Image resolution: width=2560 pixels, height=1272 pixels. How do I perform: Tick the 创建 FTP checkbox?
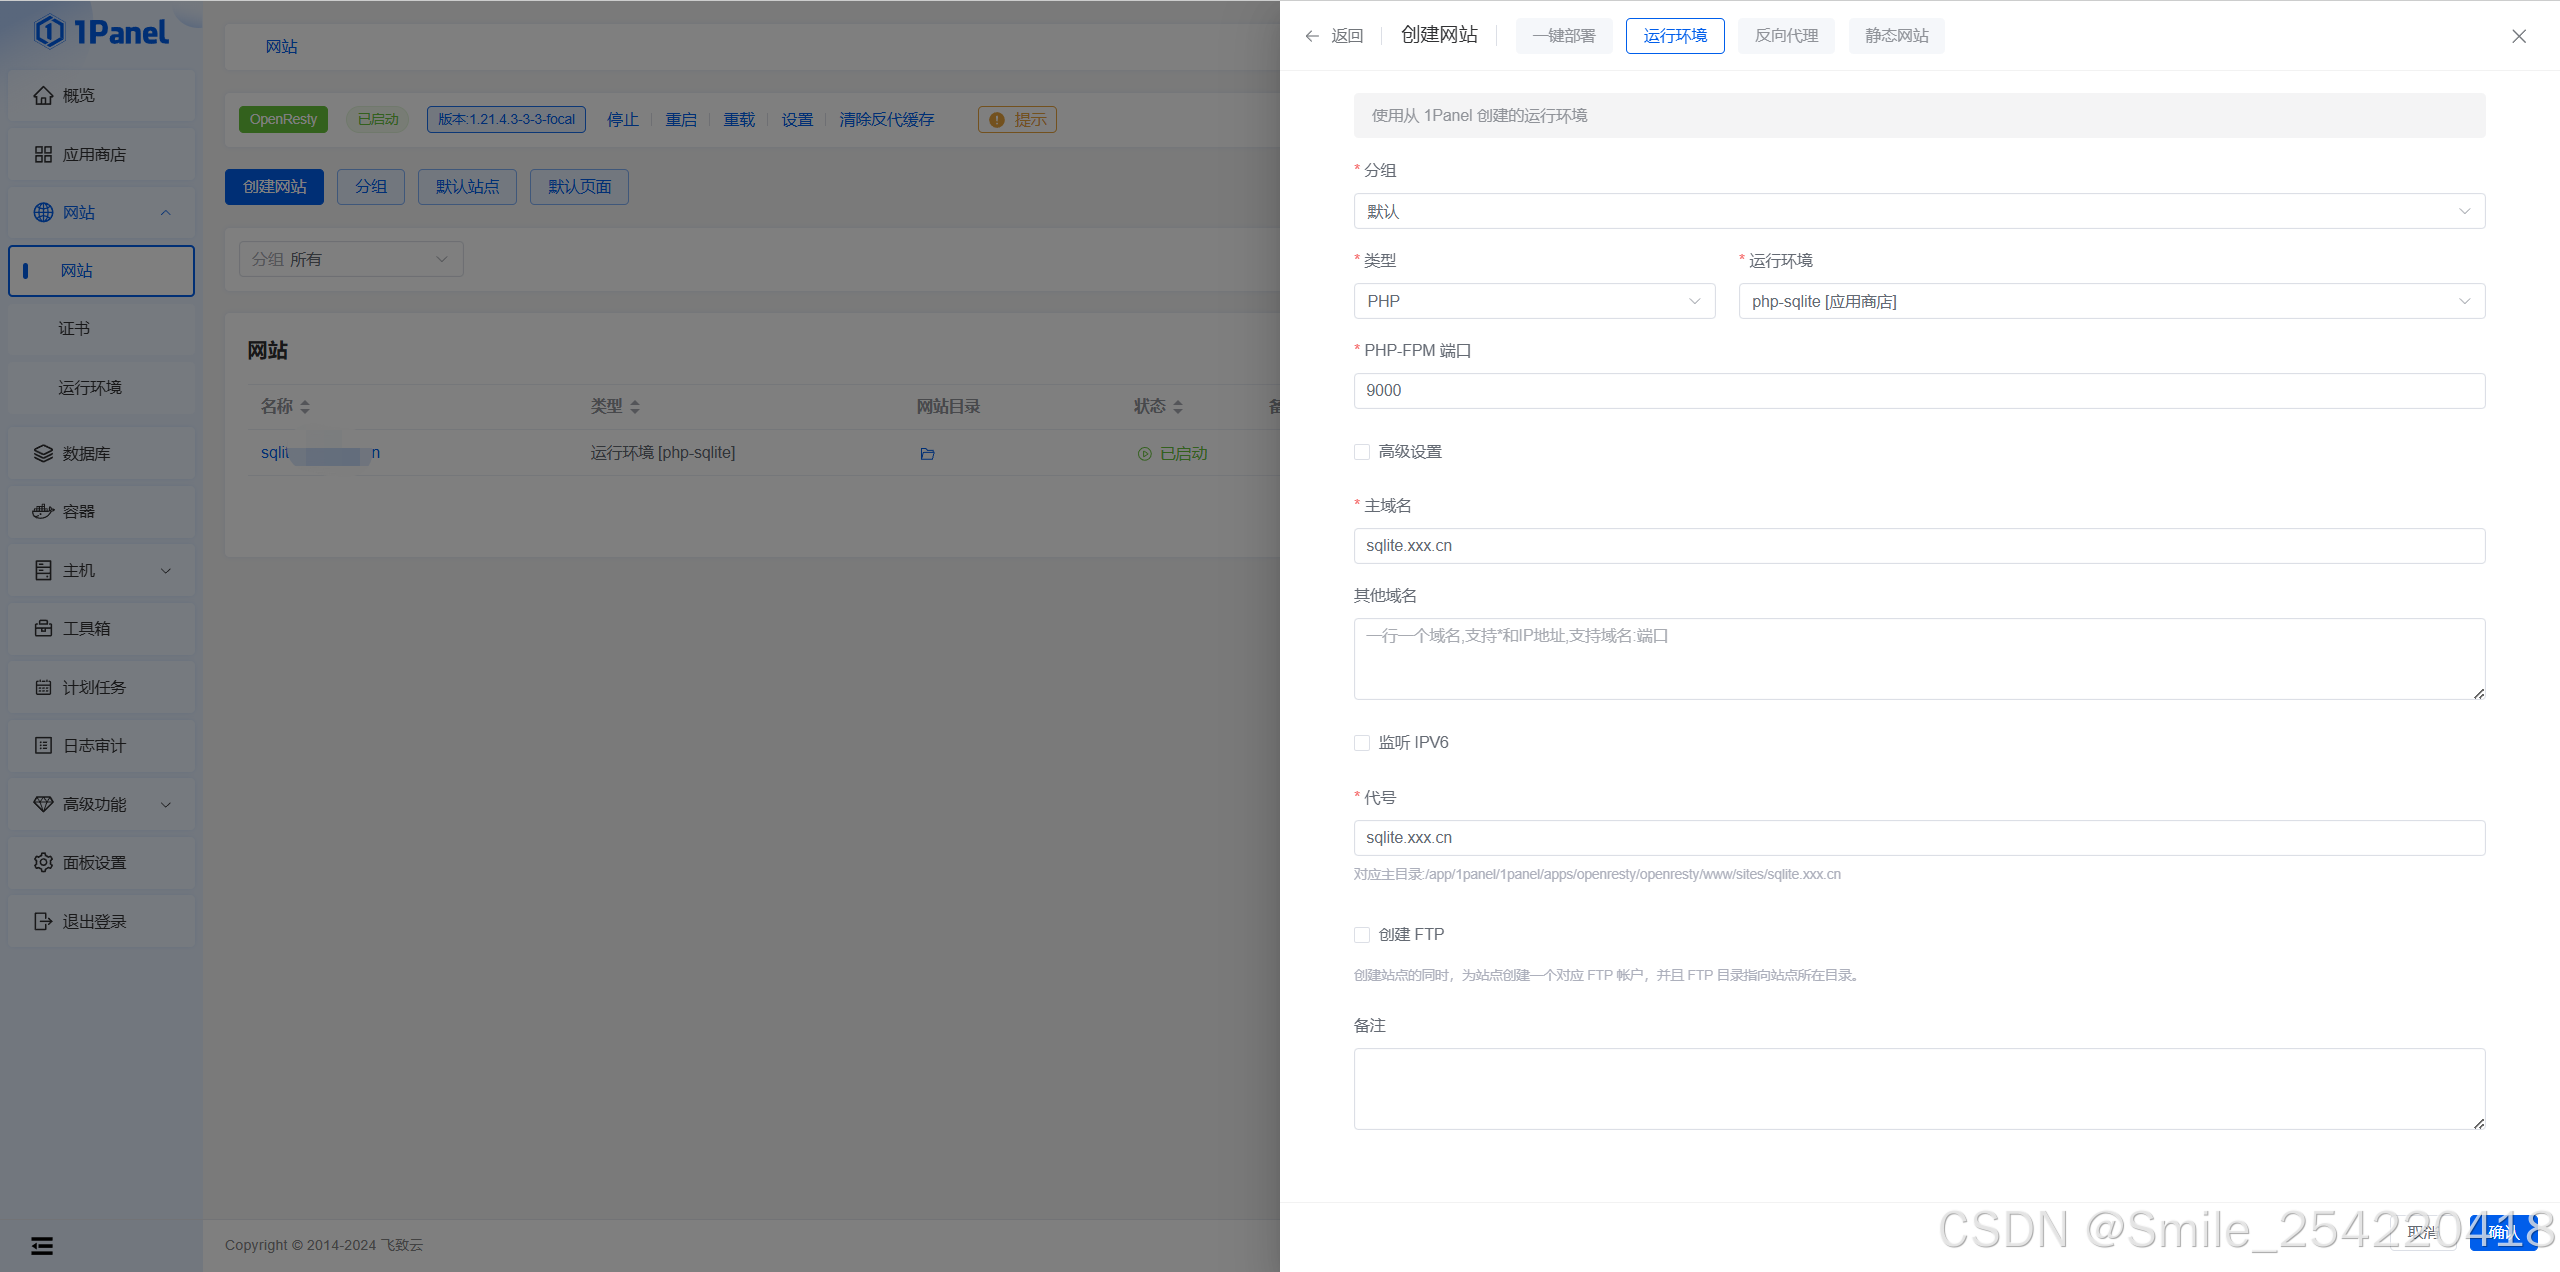click(1362, 935)
